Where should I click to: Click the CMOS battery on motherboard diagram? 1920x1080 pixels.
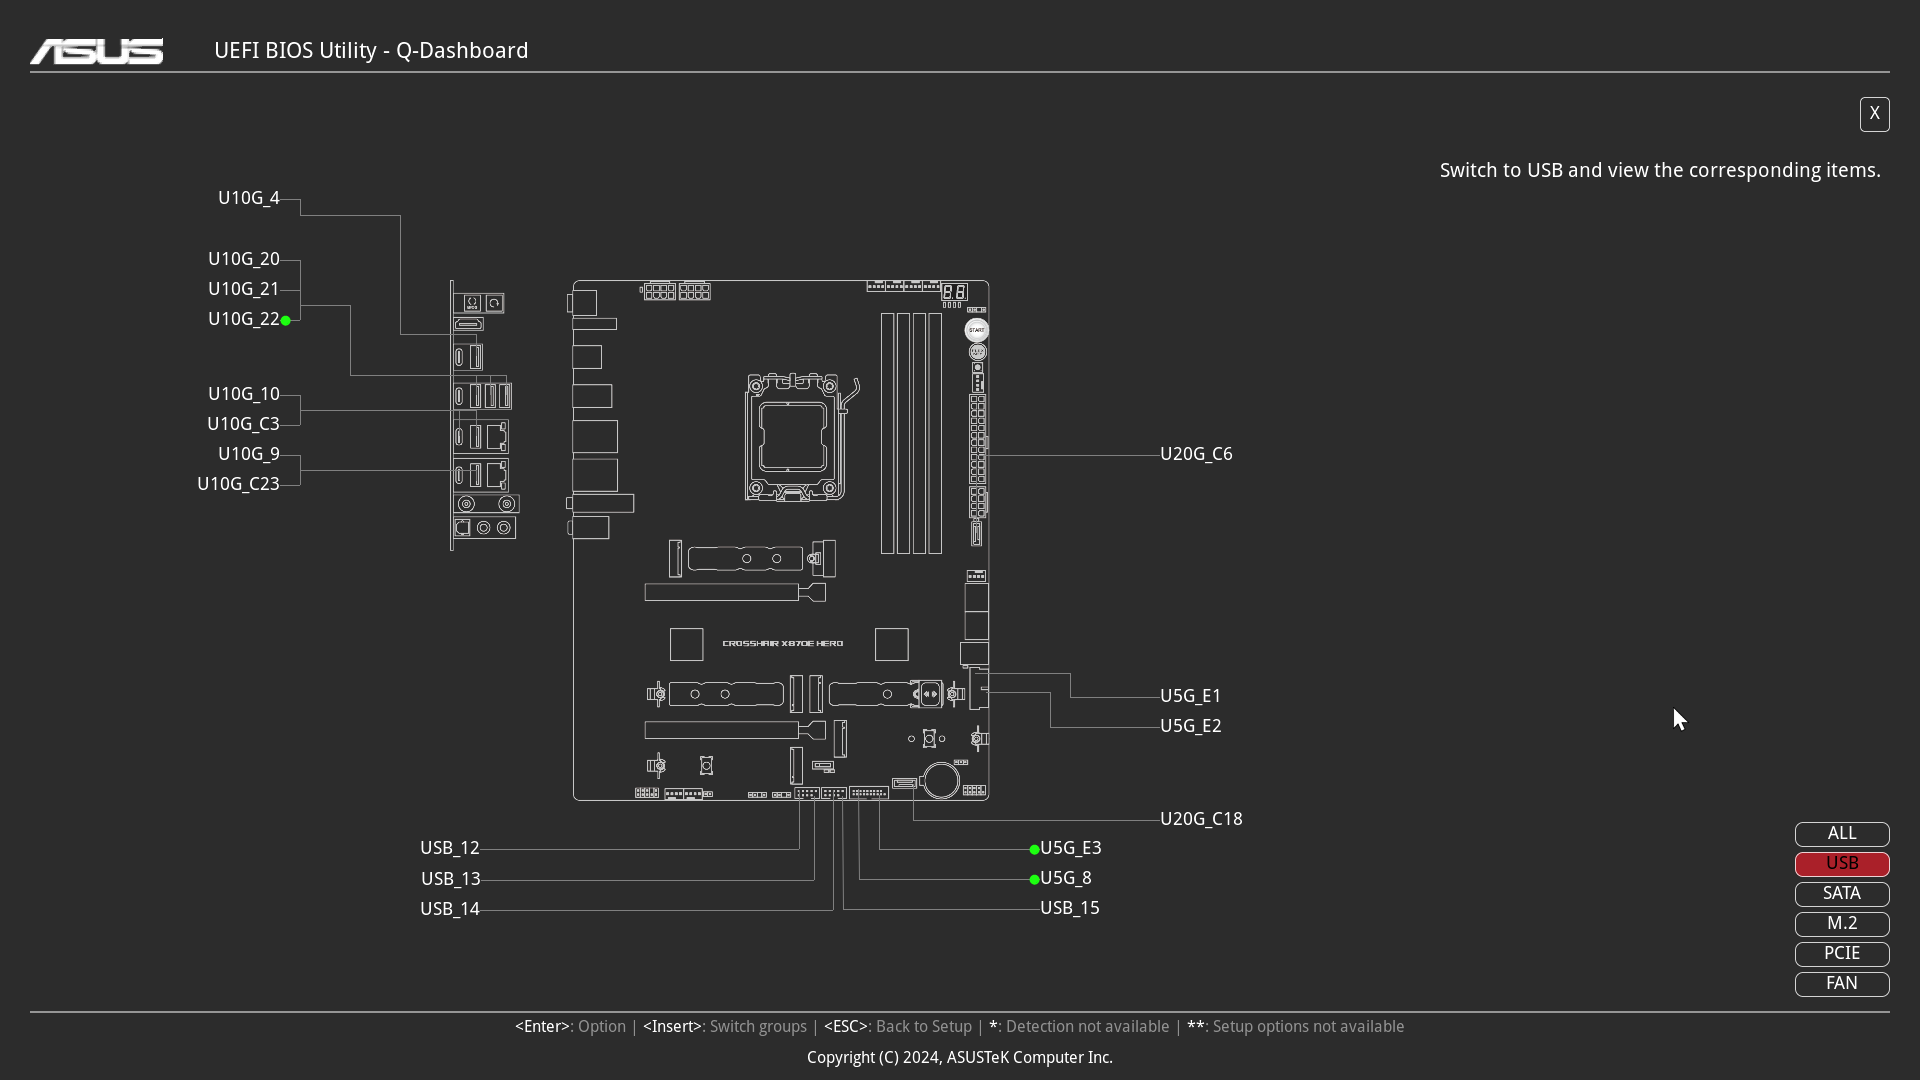pyautogui.click(x=941, y=780)
